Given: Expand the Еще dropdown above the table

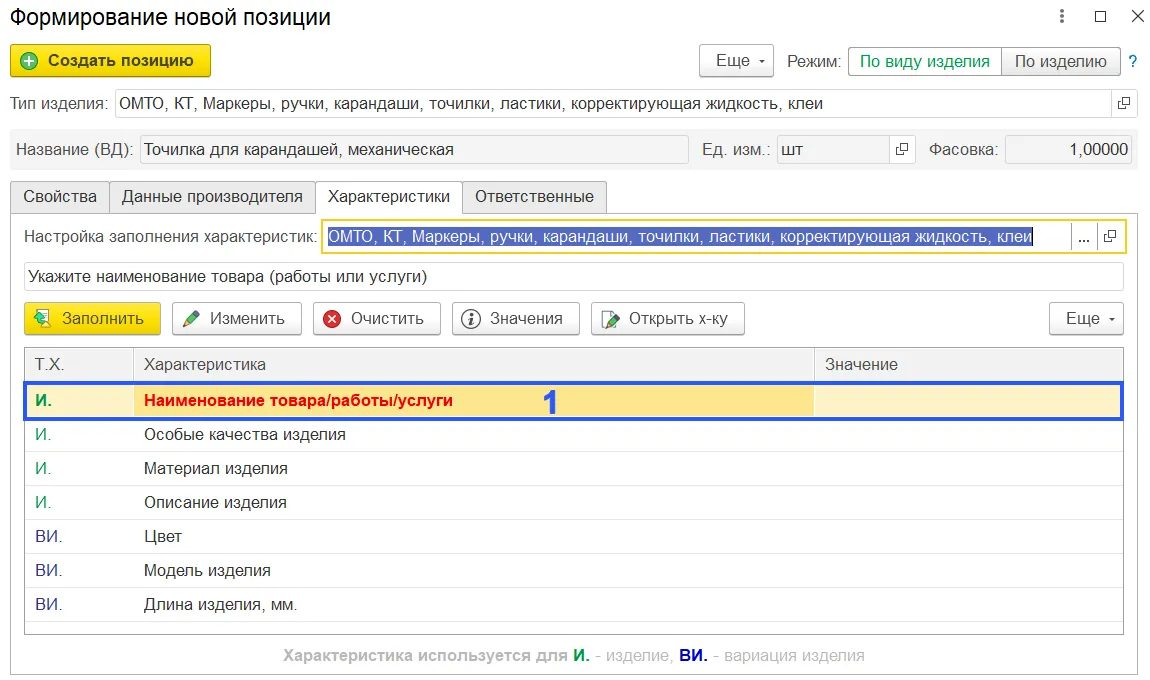Looking at the screenshot, I should tap(1086, 318).
